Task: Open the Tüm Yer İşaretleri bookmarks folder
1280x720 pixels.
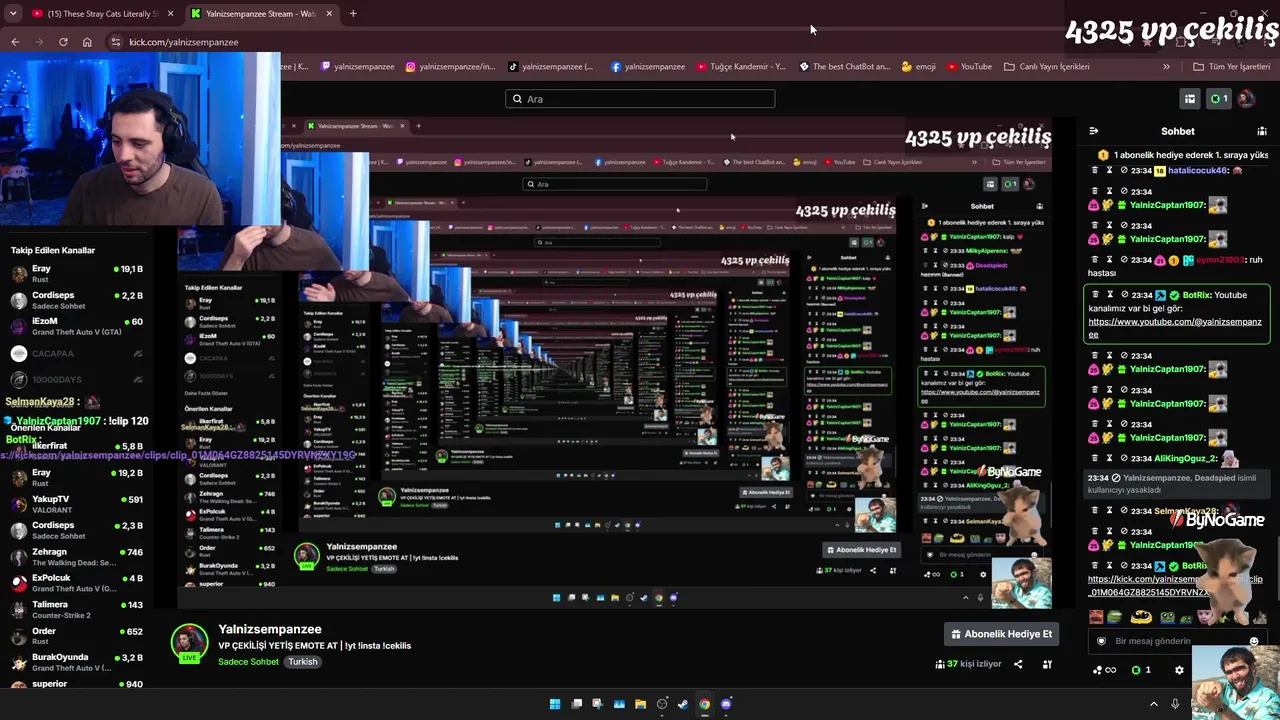Action: [x=1232, y=67]
